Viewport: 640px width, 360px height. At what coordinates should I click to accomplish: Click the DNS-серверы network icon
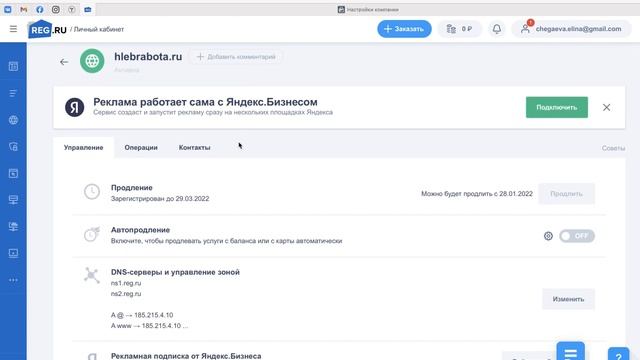(x=92, y=275)
